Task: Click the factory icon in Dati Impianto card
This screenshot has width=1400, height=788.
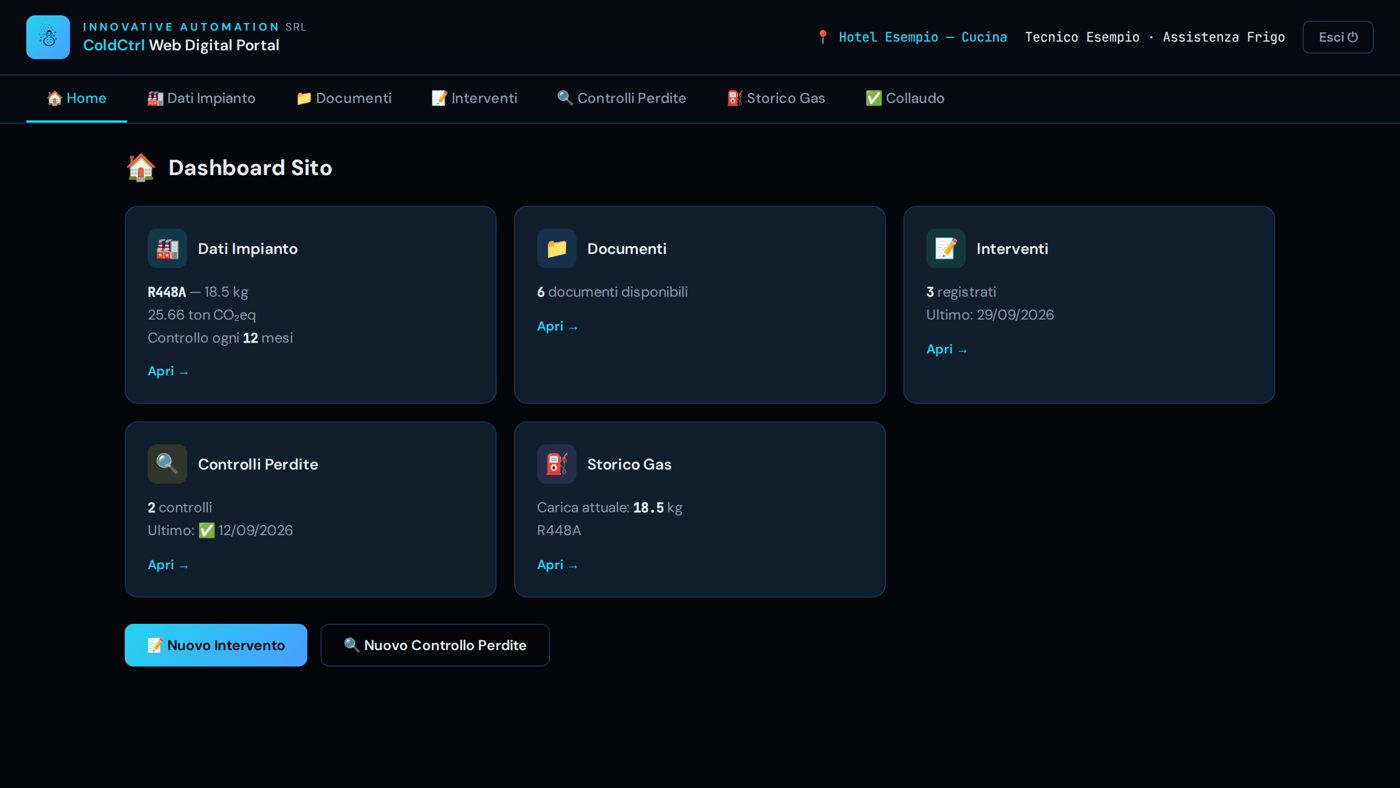Action: [x=167, y=248]
